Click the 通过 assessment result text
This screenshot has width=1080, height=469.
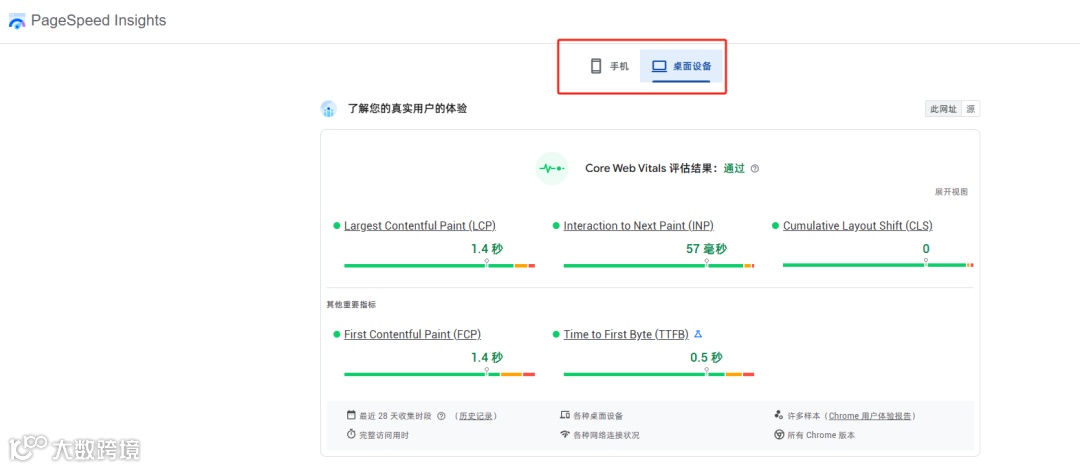[x=734, y=168]
